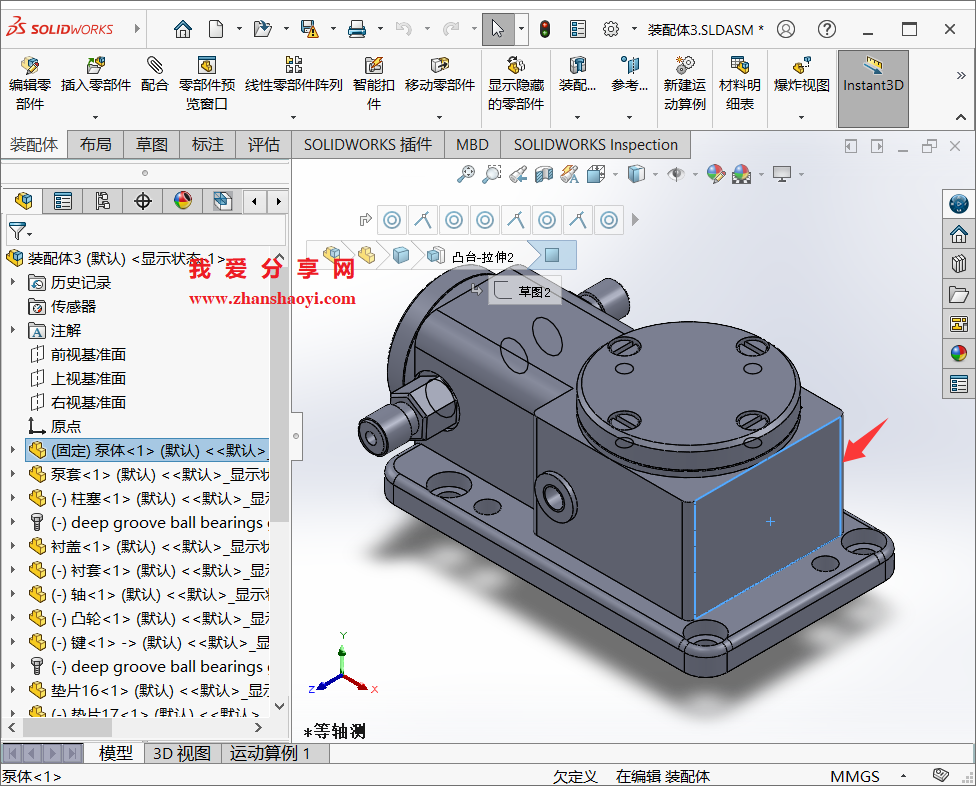Viewport: 976px width, 786px height.
Task: Click Zoom to Fit magnifier icon
Action: pyautogui.click(x=466, y=174)
